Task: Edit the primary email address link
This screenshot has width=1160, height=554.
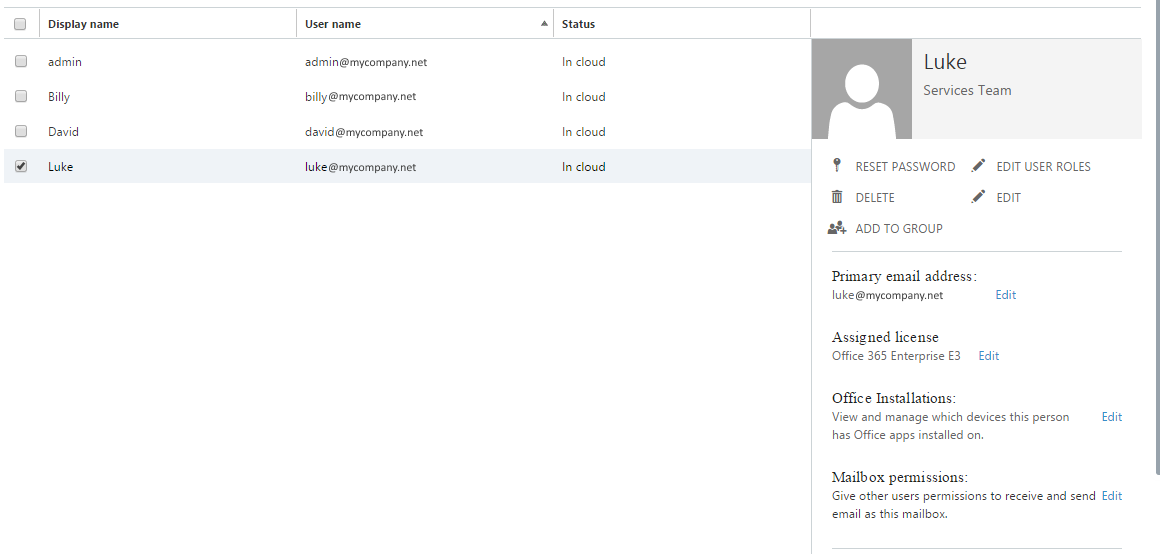Action: (x=1005, y=295)
